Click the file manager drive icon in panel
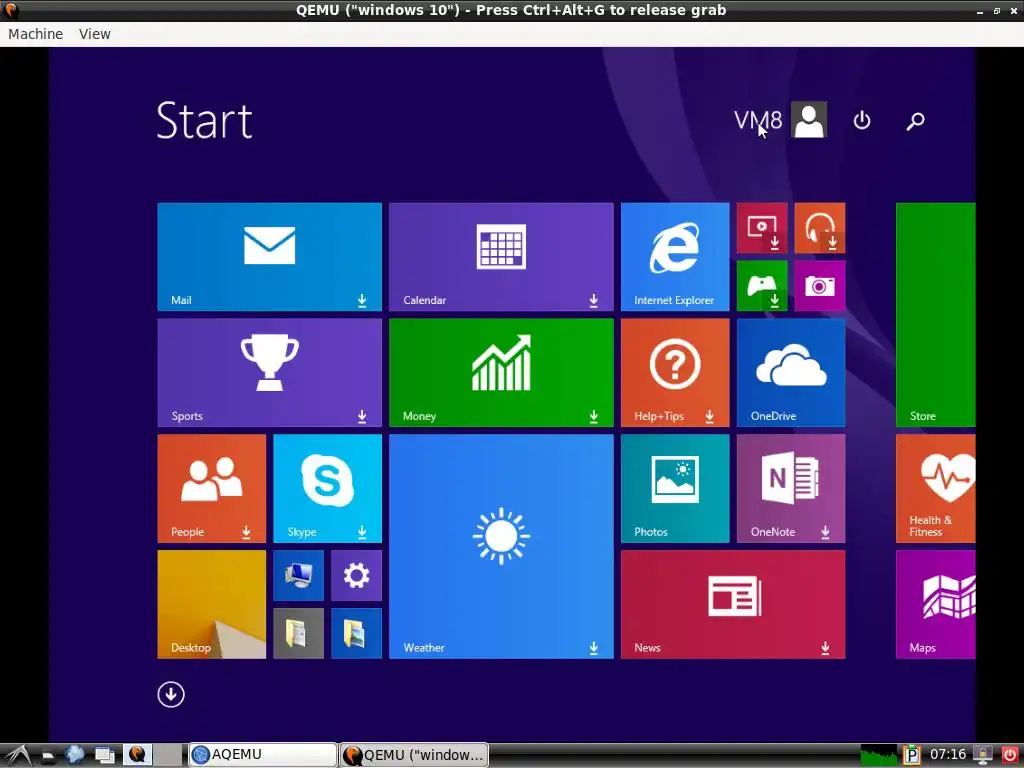 (48, 756)
